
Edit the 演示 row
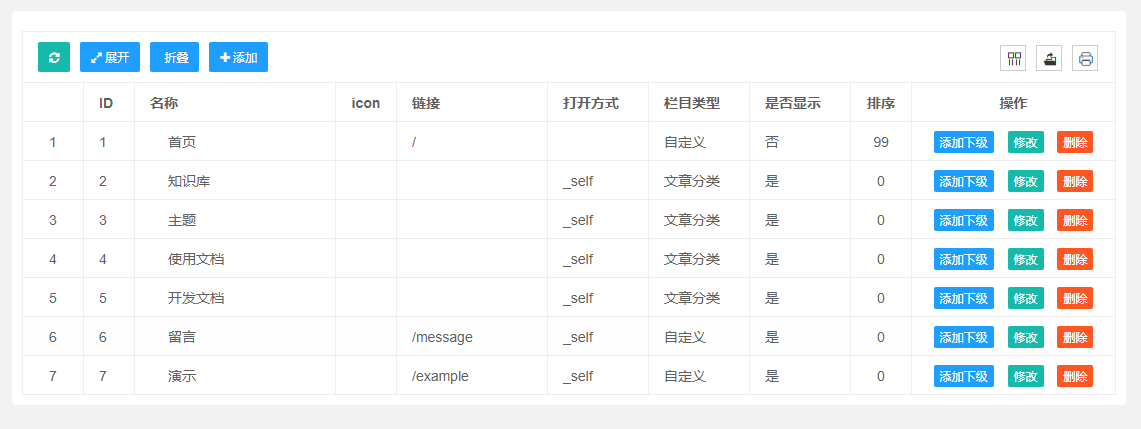coord(1025,377)
